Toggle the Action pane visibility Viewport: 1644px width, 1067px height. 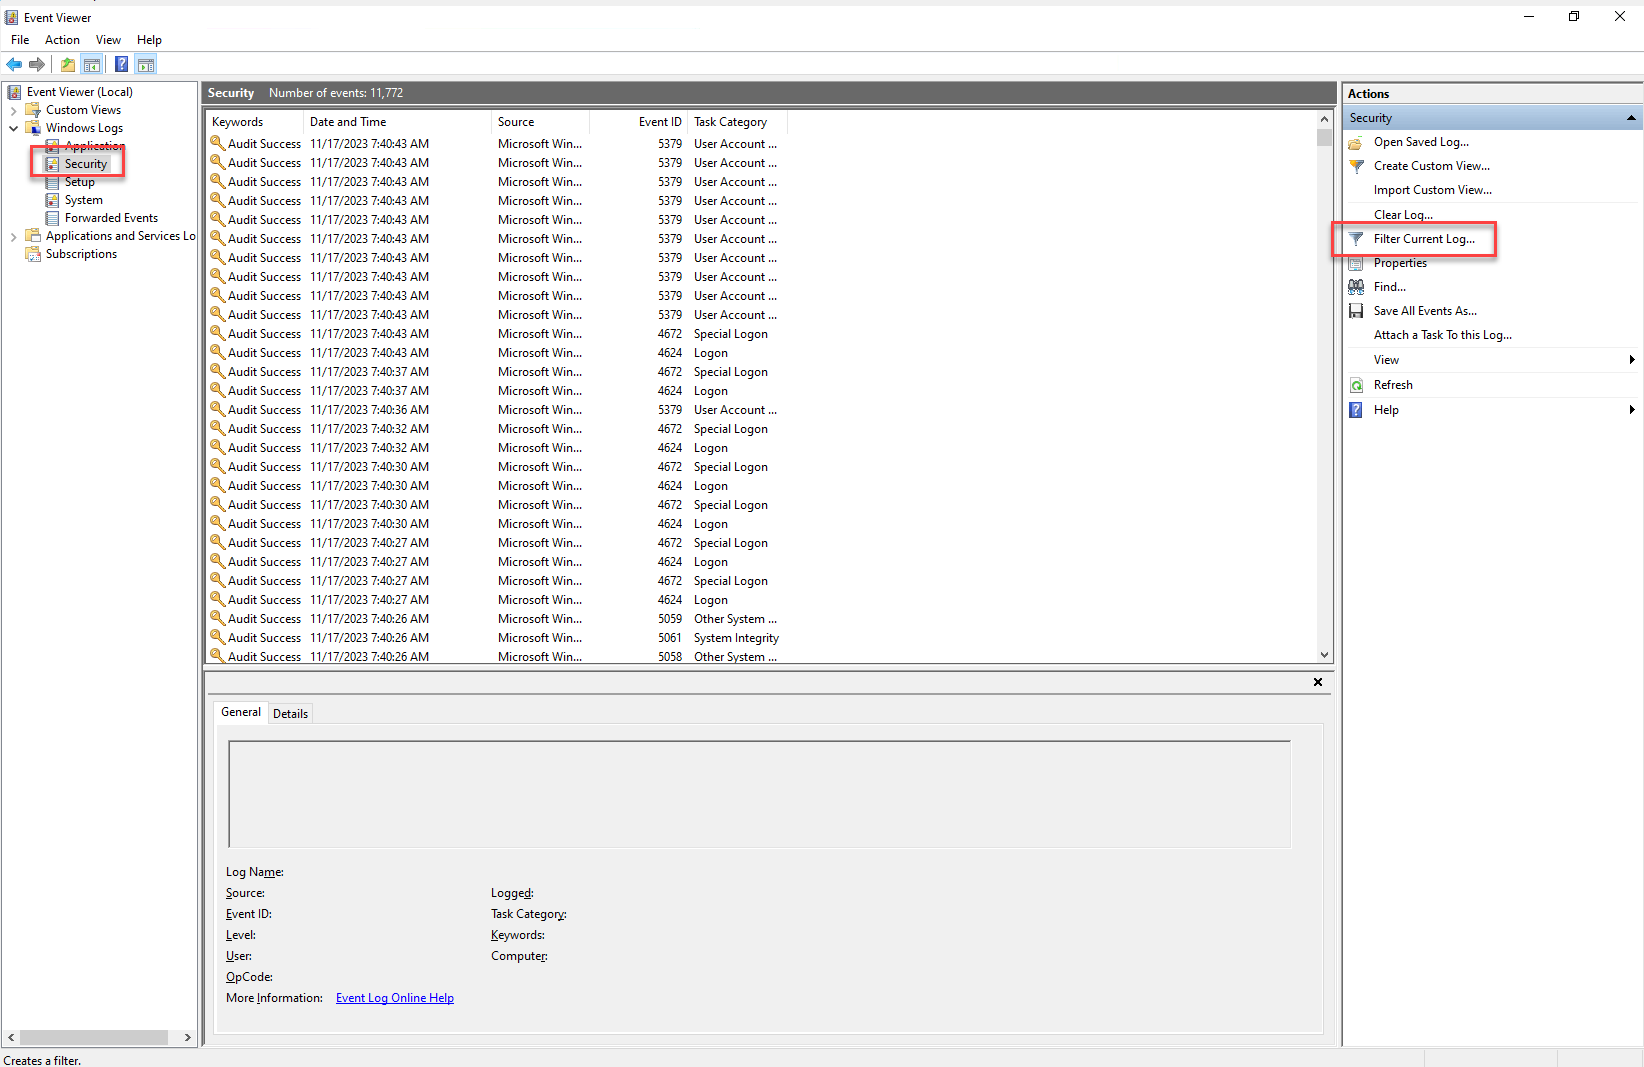click(146, 64)
